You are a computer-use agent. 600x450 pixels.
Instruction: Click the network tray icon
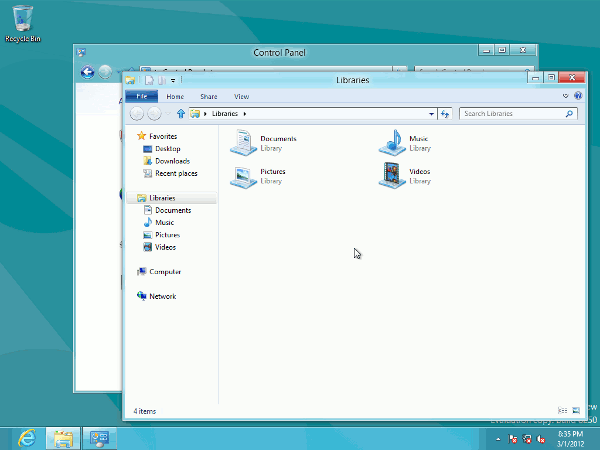pyautogui.click(x=527, y=439)
